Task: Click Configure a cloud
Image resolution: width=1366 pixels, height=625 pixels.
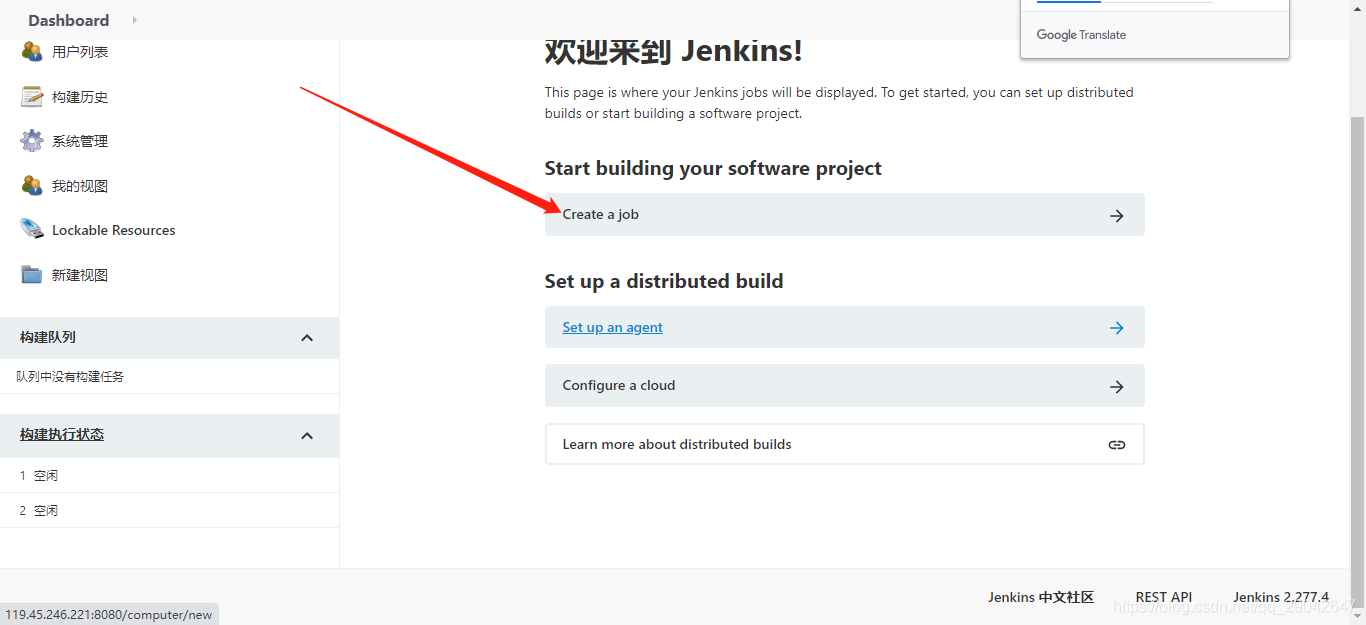Action: coord(844,386)
